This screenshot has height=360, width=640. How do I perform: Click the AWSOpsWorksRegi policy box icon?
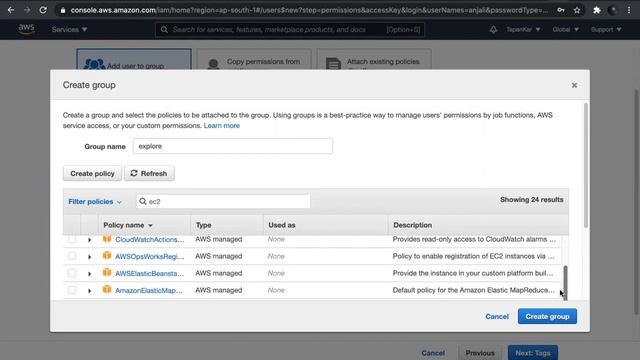tap(107, 256)
